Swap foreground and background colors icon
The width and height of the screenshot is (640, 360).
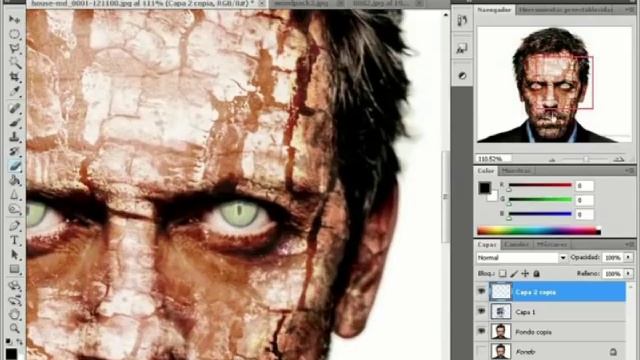pyautogui.click(x=19, y=341)
